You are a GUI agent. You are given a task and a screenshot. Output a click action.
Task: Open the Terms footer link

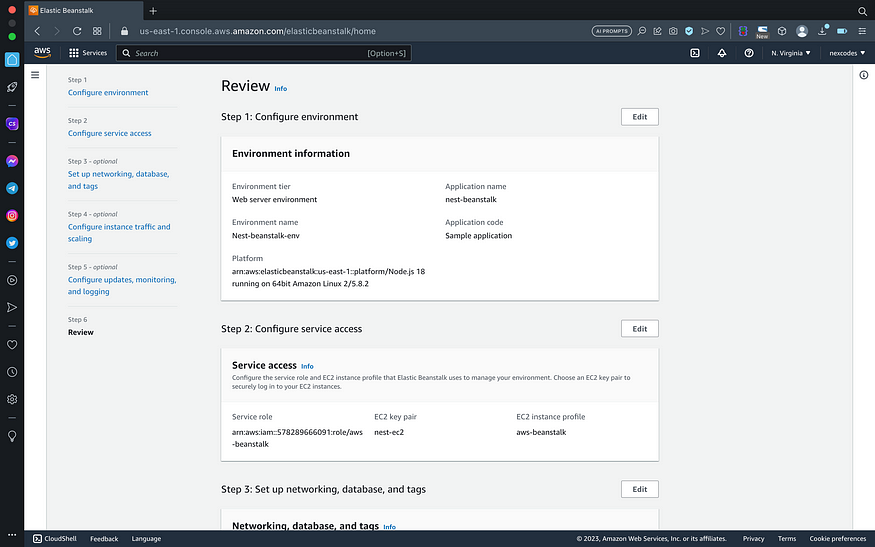[787, 539]
